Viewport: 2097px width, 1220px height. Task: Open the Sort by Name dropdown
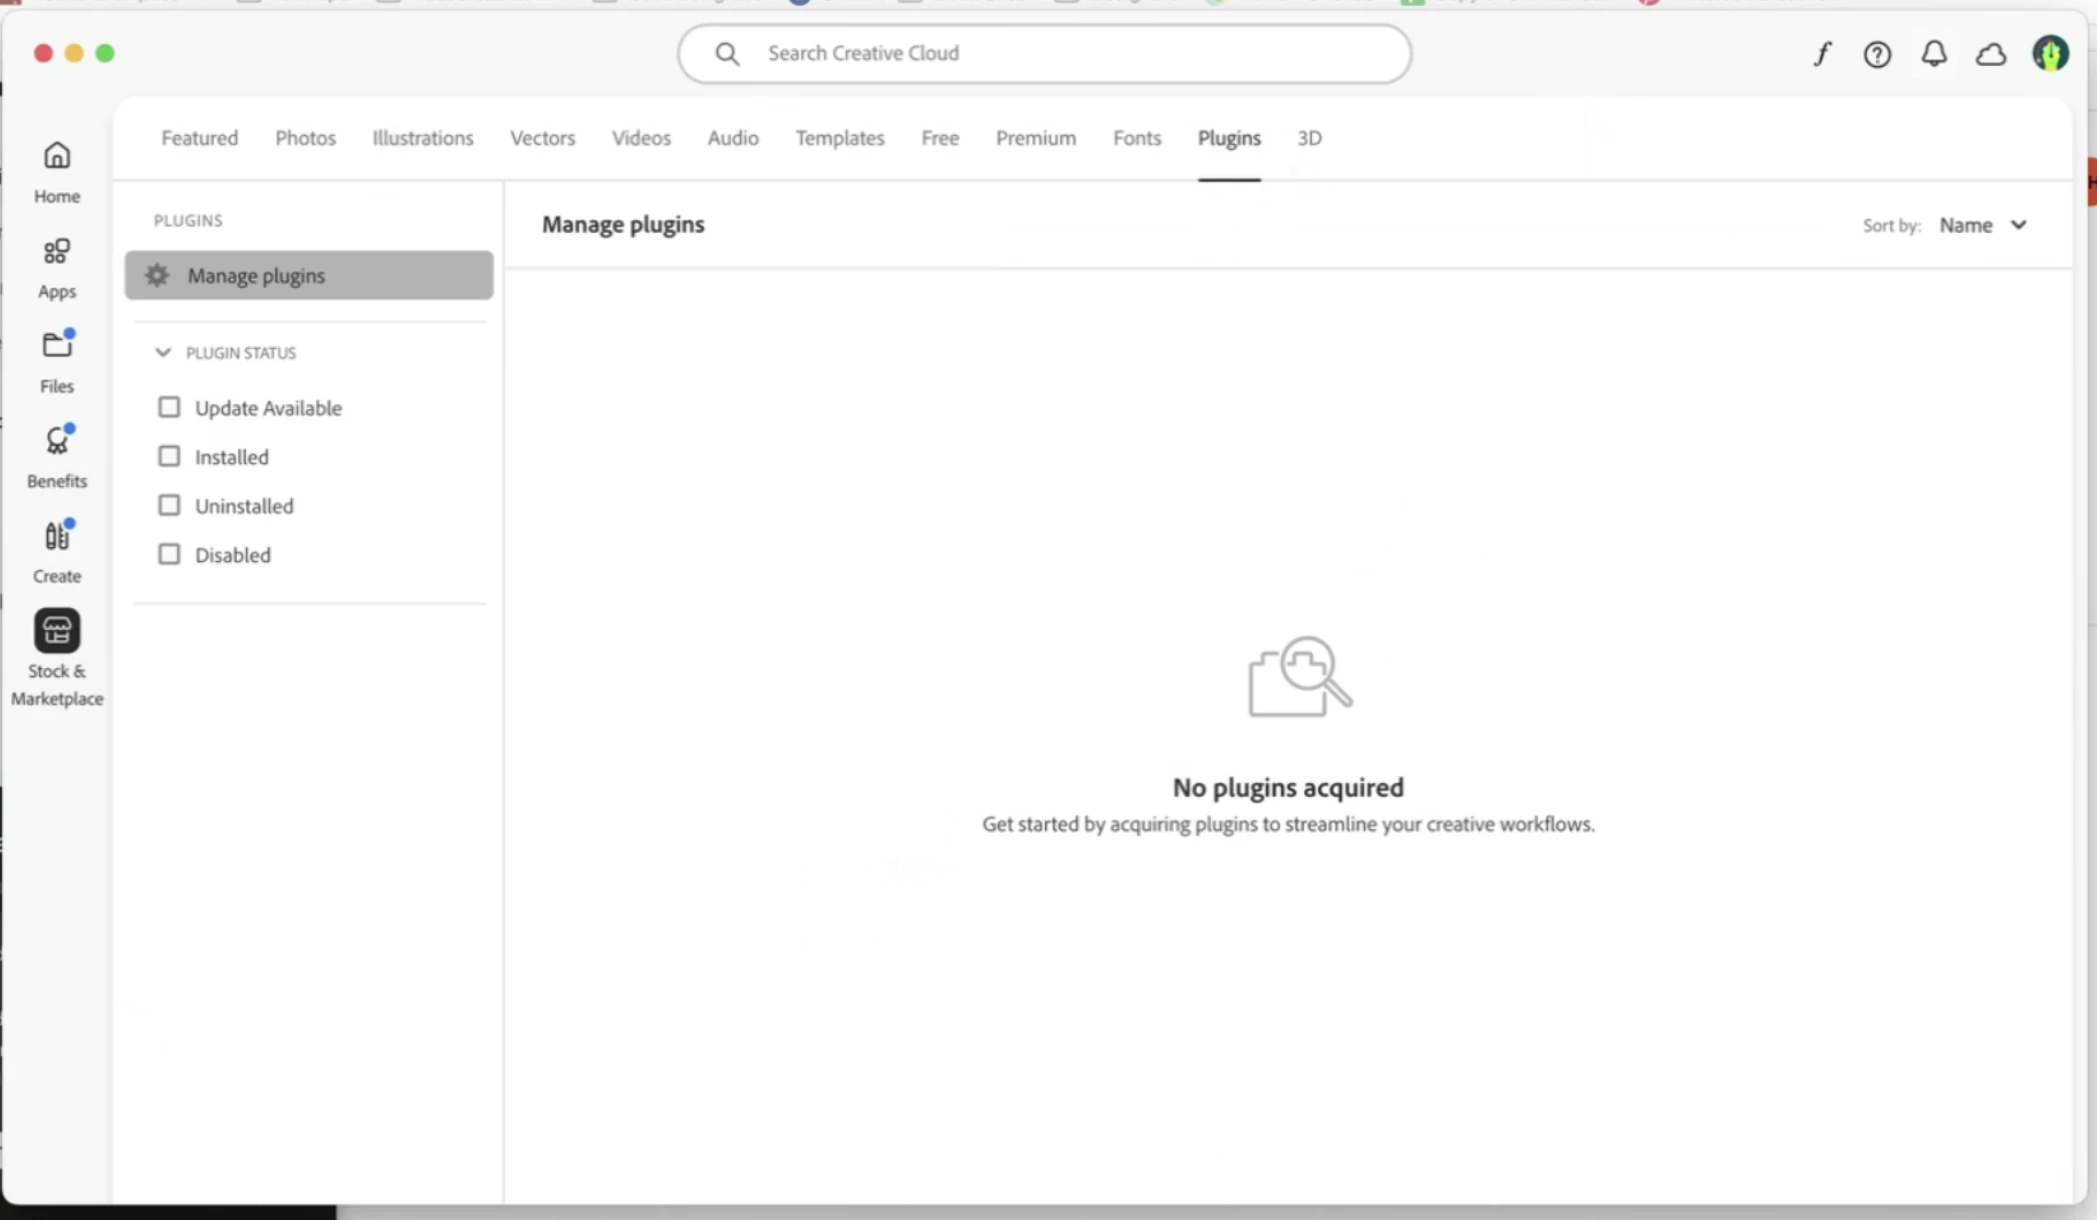point(1983,225)
